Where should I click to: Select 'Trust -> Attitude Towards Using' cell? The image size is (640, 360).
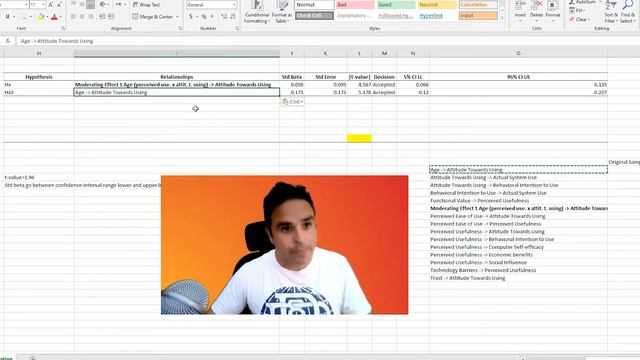518,278
